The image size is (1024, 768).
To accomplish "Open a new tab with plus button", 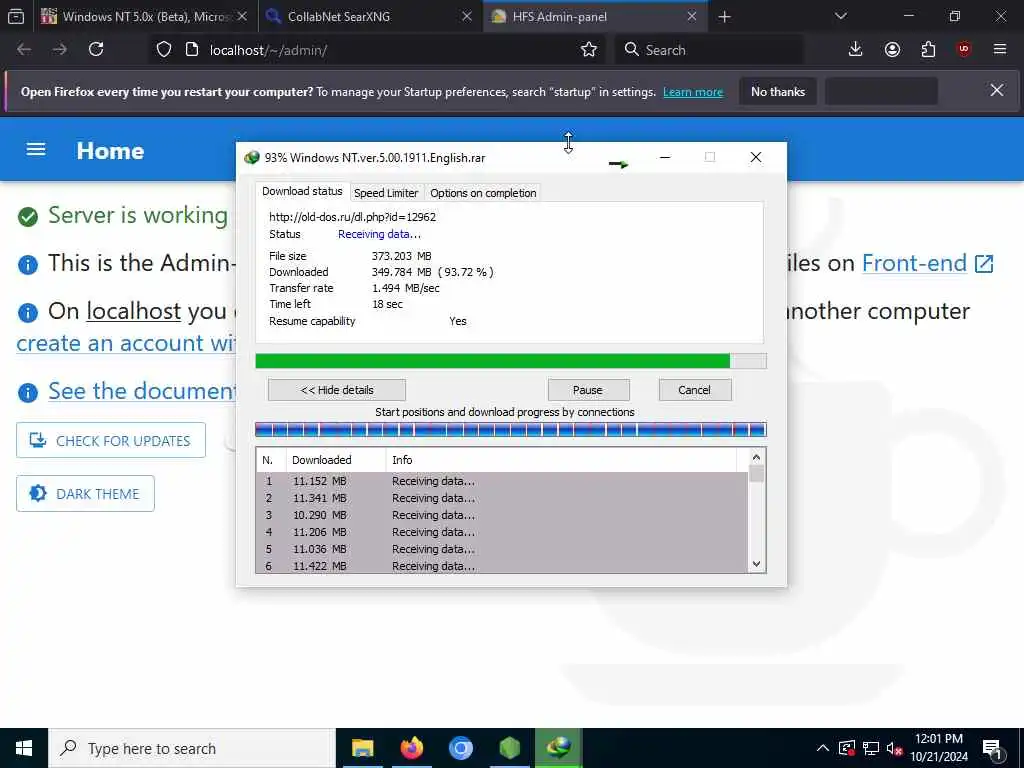I will 724,17.
